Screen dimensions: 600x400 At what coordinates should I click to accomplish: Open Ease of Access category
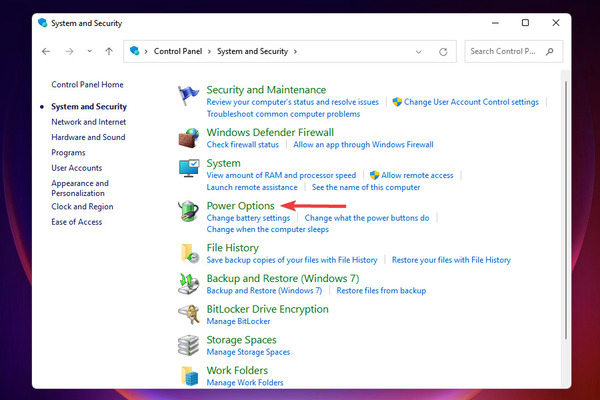tap(77, 222)
